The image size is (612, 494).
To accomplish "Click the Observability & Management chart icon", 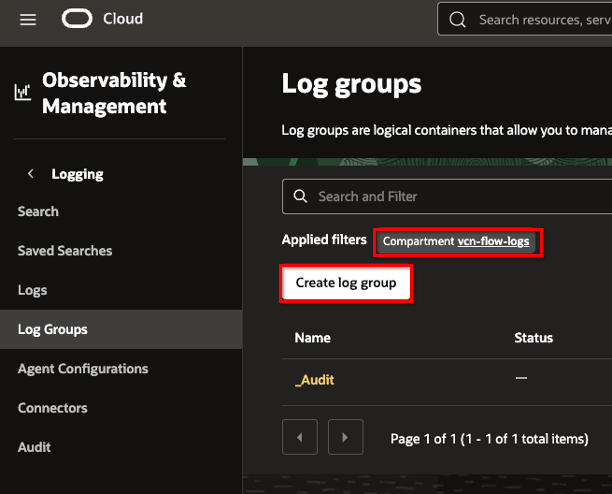I will [x=23, y=92].
